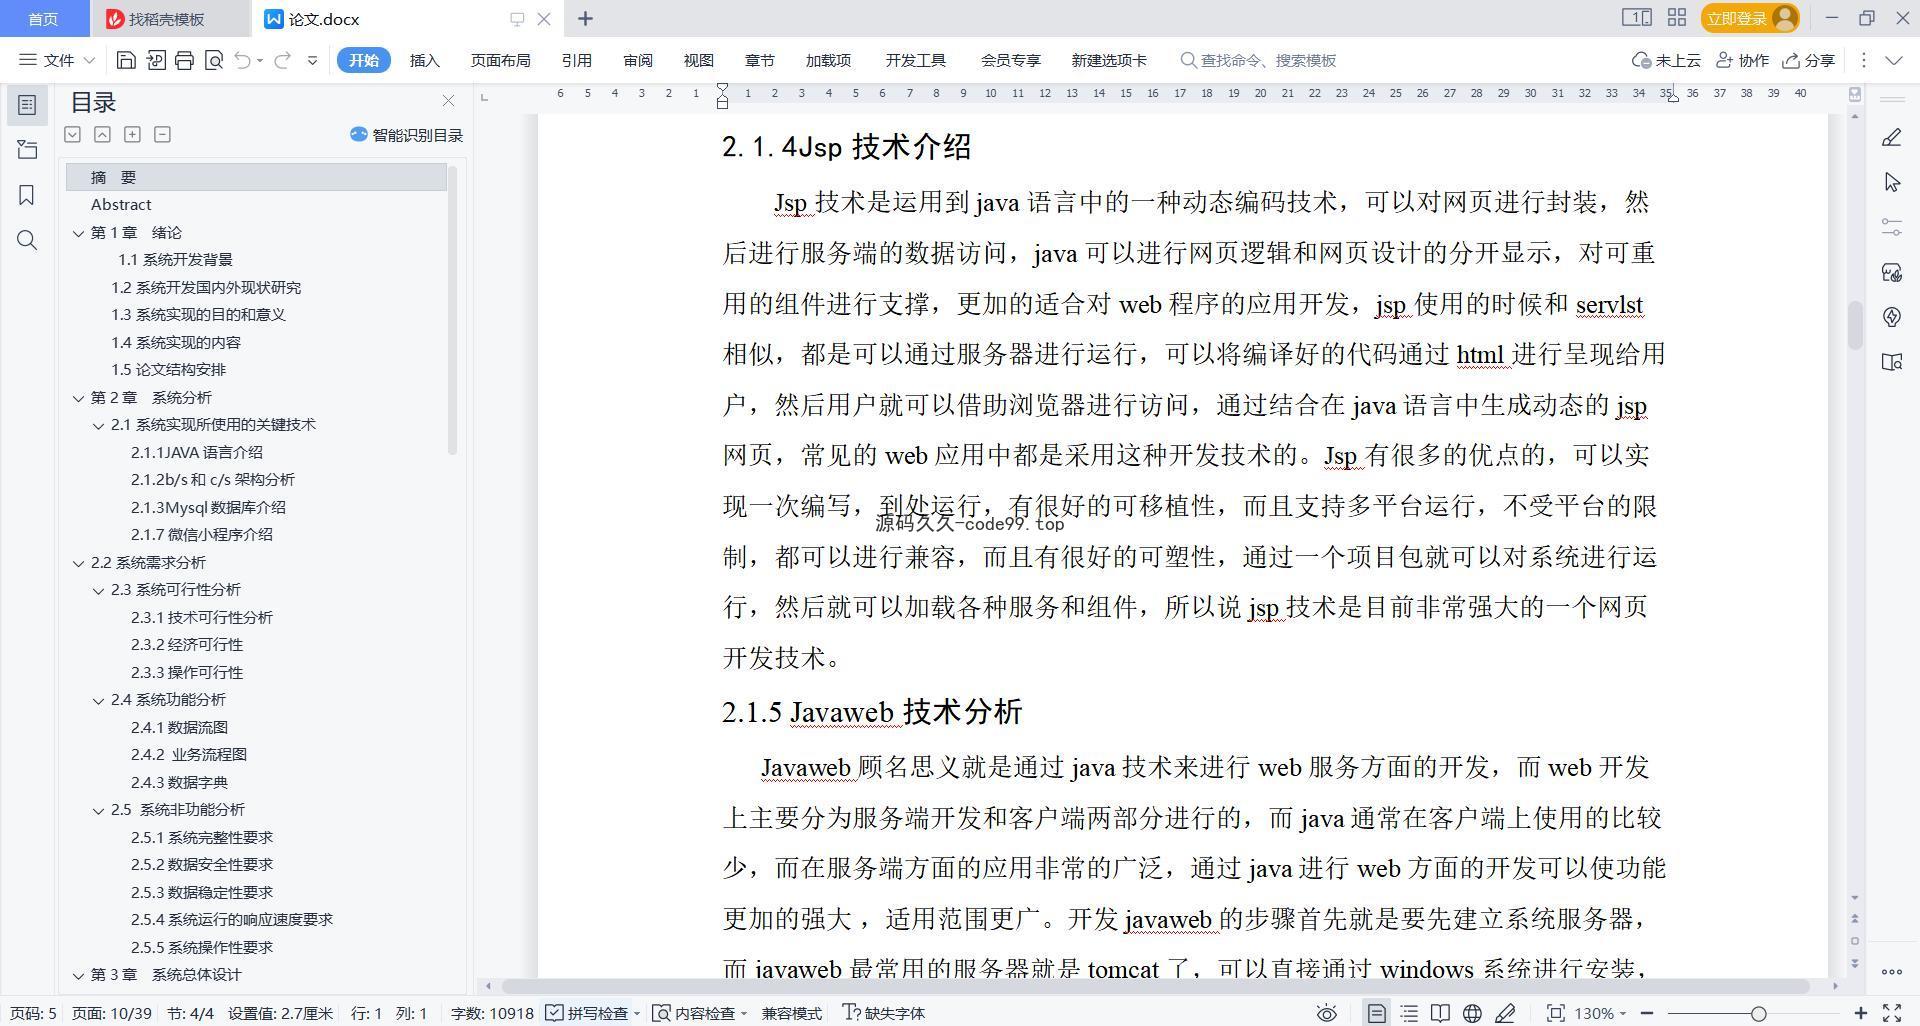The image size is (1920, 1026).
Task: Click the 缺失字体 missing fonts indicator
Action: click(x=883, y=1013)
